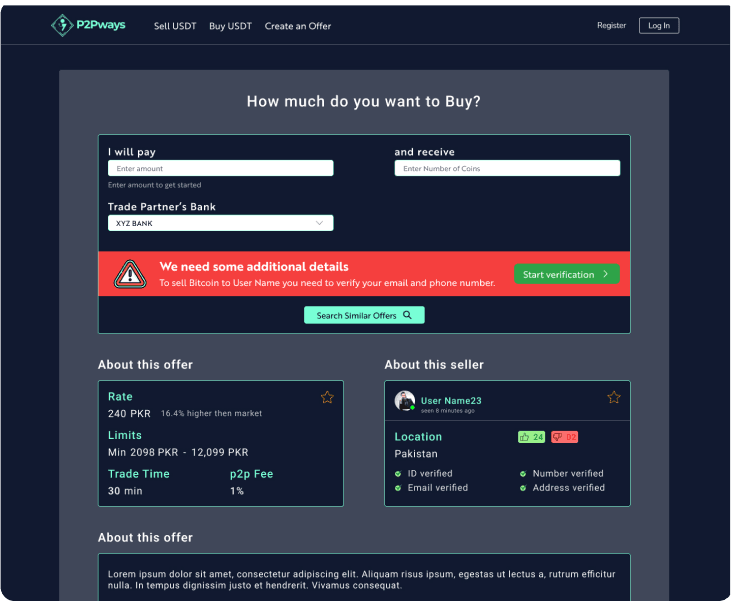Click Search Similar Offers button
The image size is (733, 601).
pyautogui.click(x=364, y=315)
